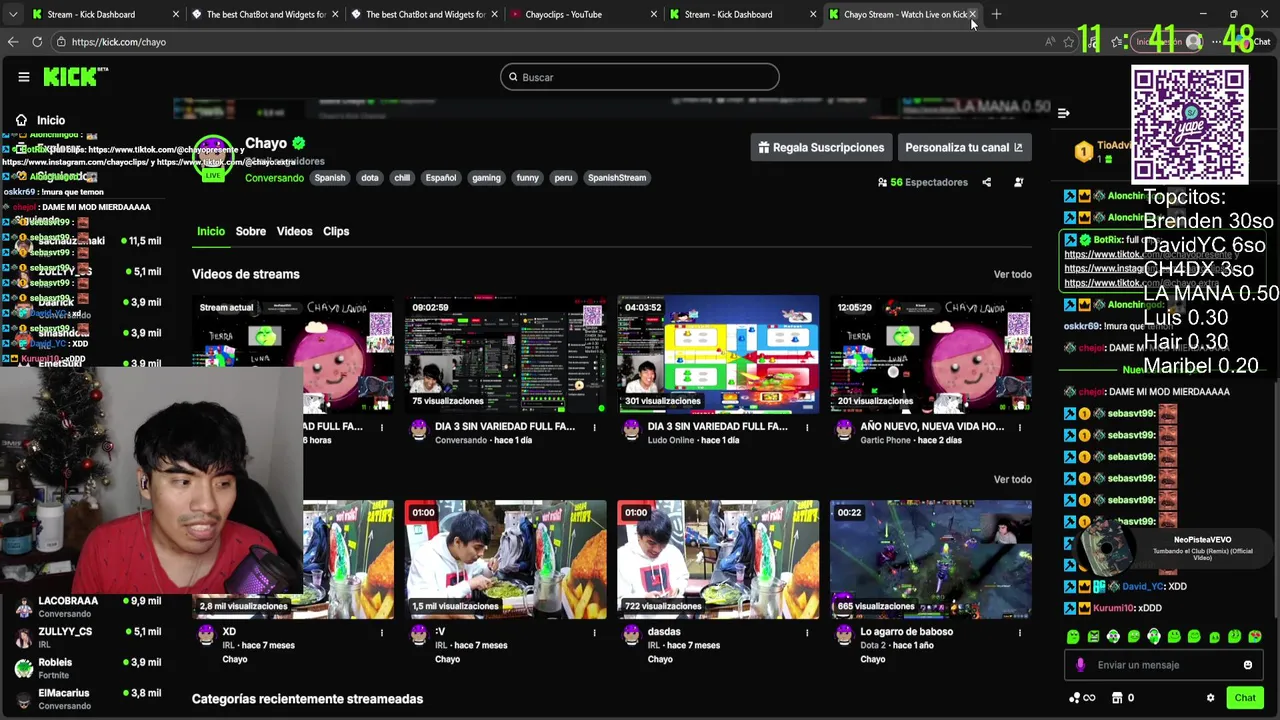
Task: Click Kurumi10 username in chat
Action: point(1114,608)
